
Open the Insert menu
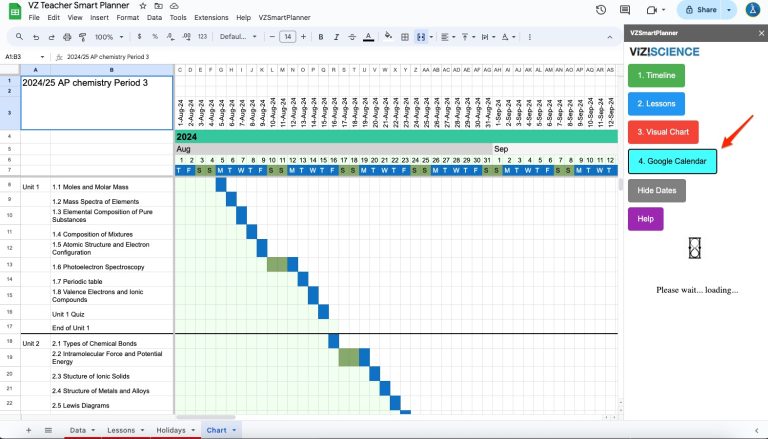click(x=99, y=17)
